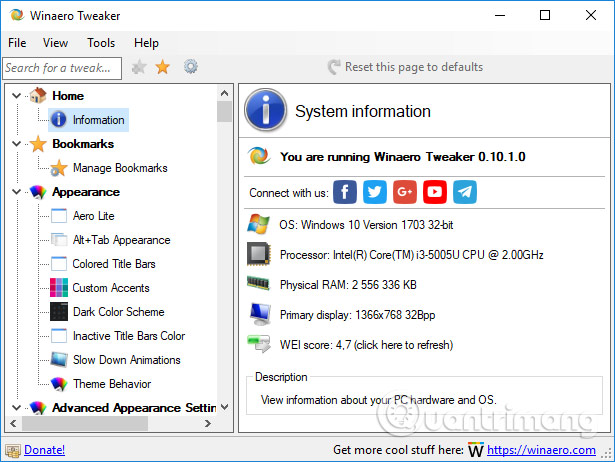Screen dimensions: 615x462
Task: Click the Slow Down Animations icon
Action: coord(59,359)
